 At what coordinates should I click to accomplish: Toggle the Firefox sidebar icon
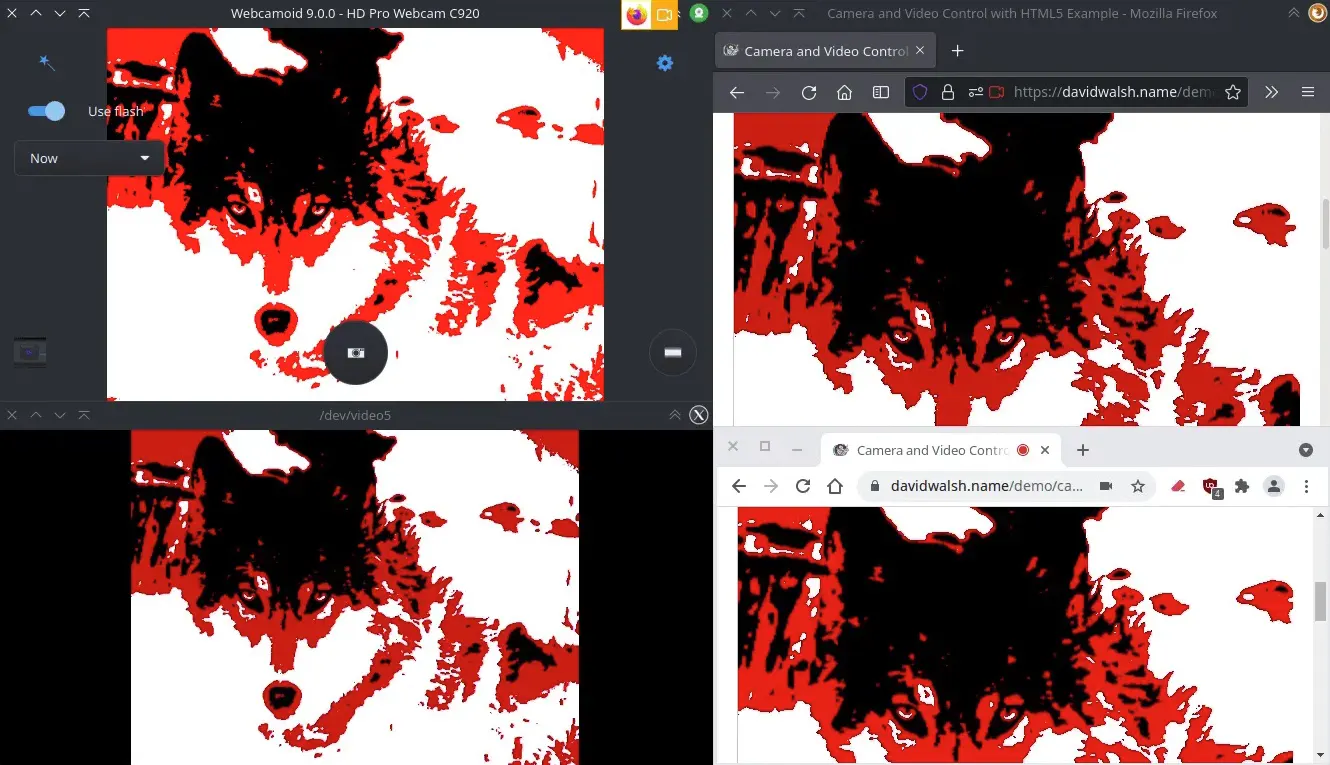(x=881, y=92)
